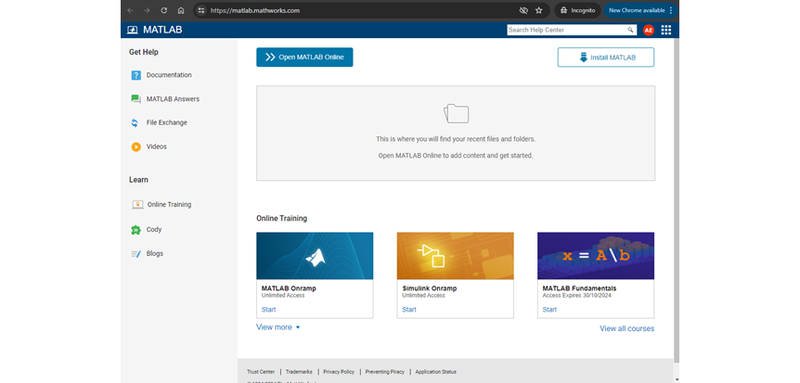Viewport: 800px width, 383px height.
Task: Open Chrome three-dot menu
Action: [670, 10]
